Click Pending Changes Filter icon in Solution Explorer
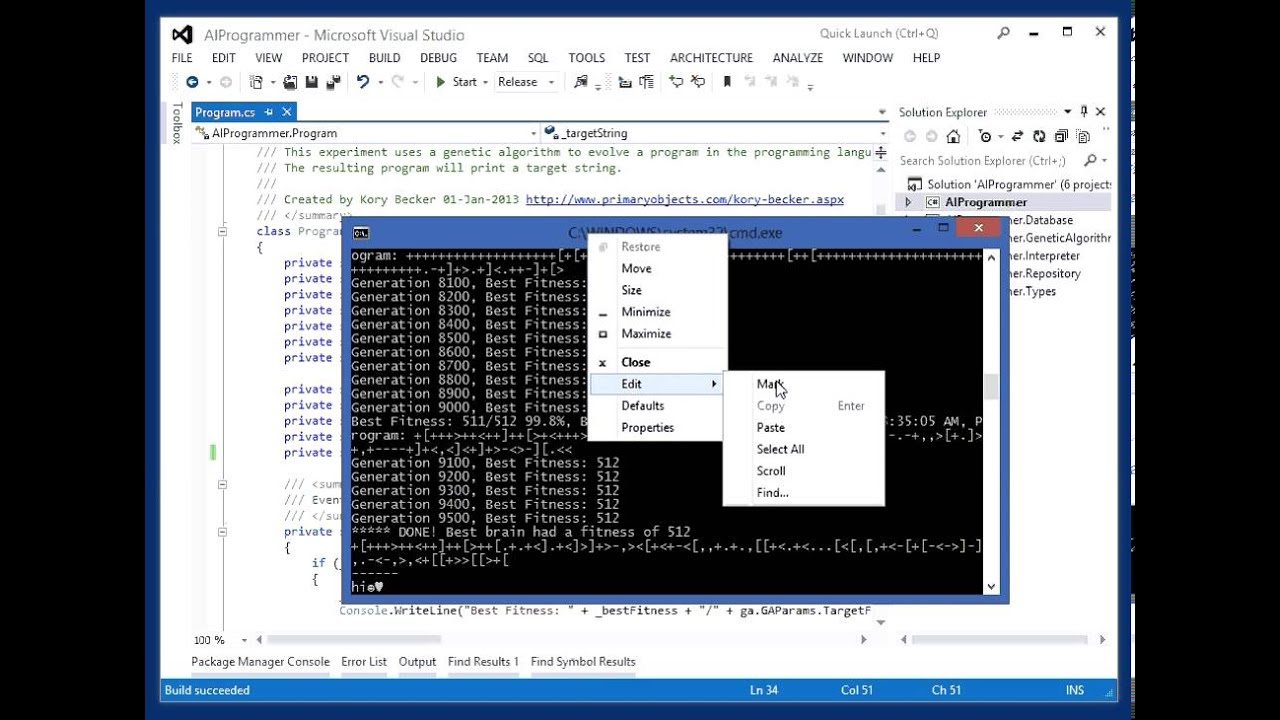The height and width of the screenshot is (720, 1280). [x=985, y=137]
